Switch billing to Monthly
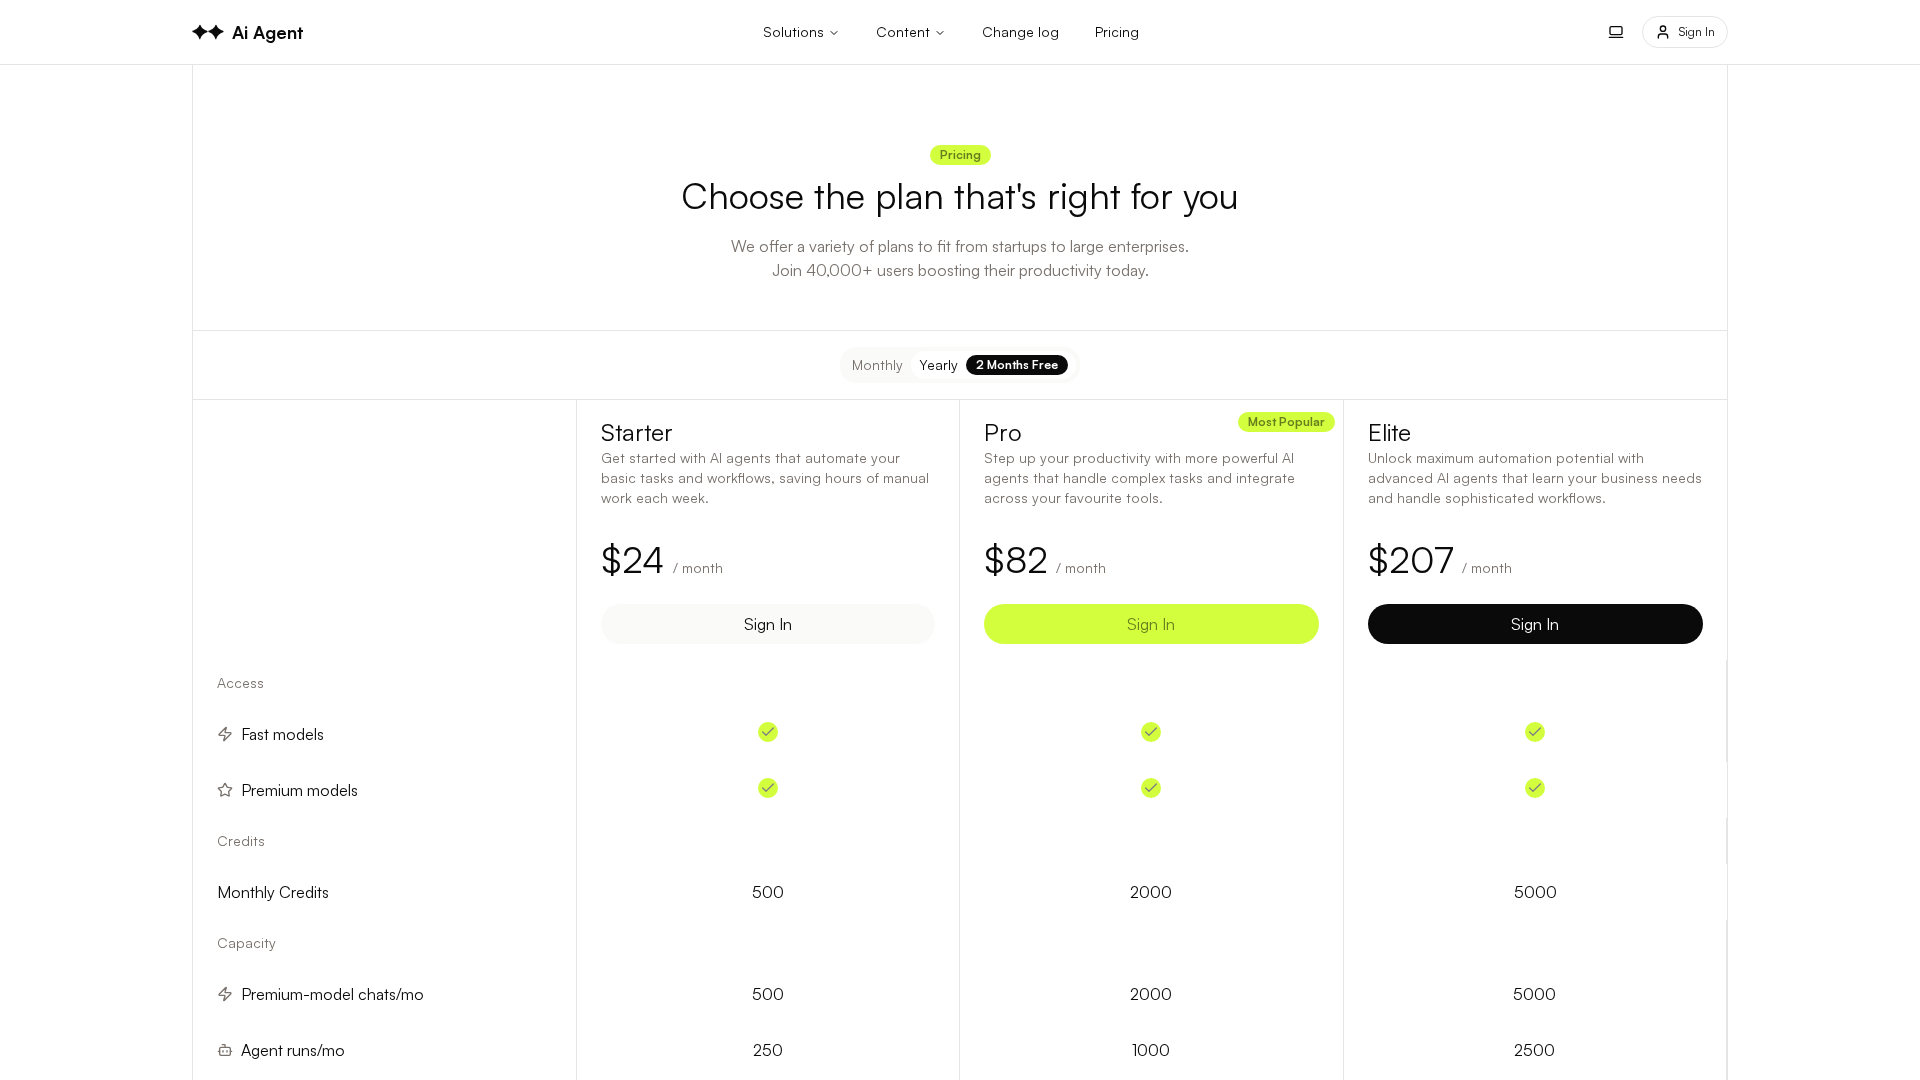 click(x=877, y=365)
